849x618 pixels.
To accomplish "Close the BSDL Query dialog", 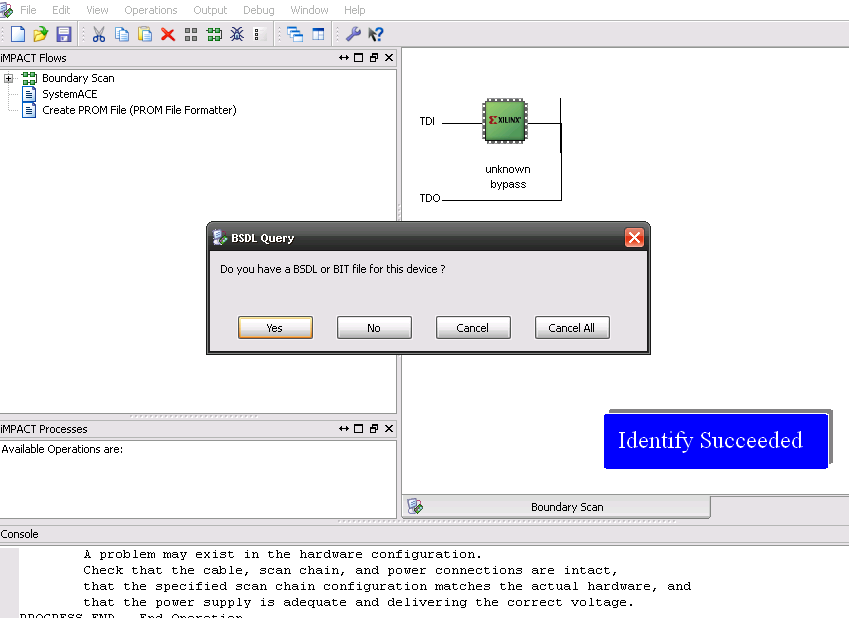I will point(635,237).
